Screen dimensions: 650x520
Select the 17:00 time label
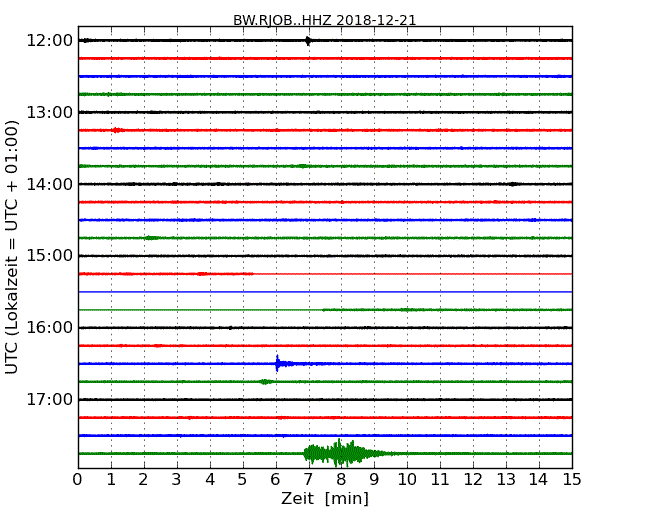pyautogui.click(x=50, y=399)
